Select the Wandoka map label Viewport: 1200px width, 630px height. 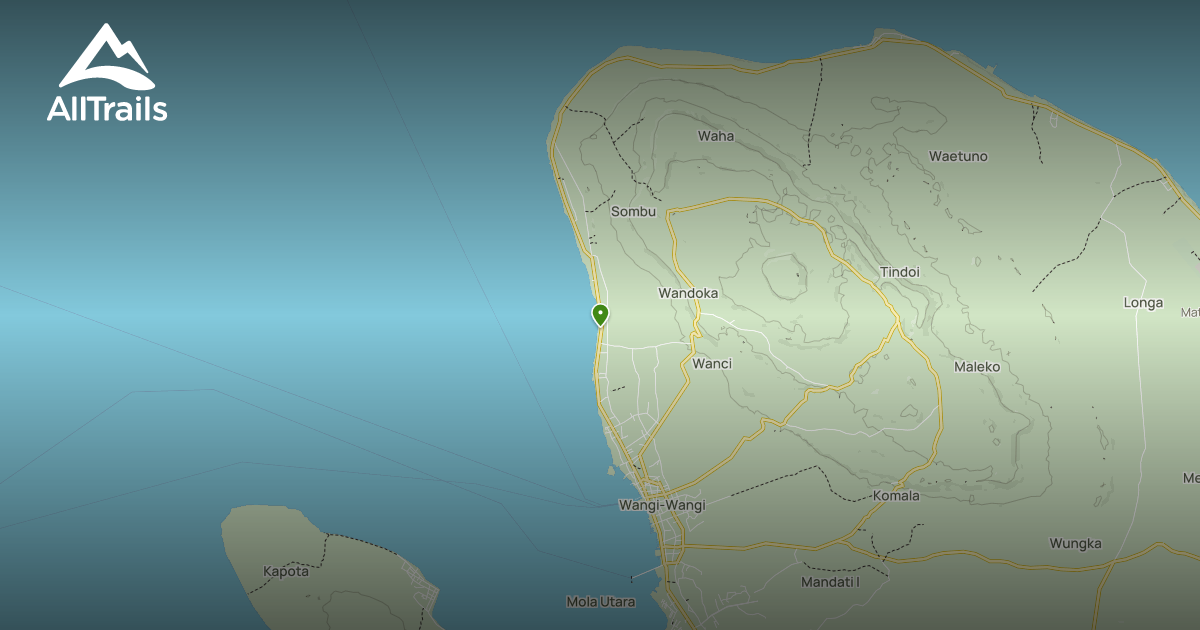[687, 293]
